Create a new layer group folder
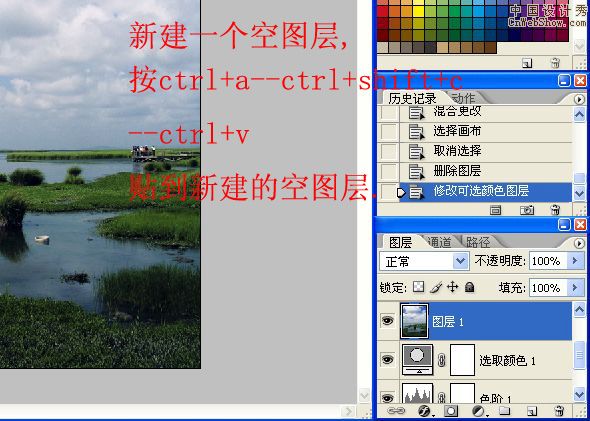590x421 pixels. (x=504, y=410)
